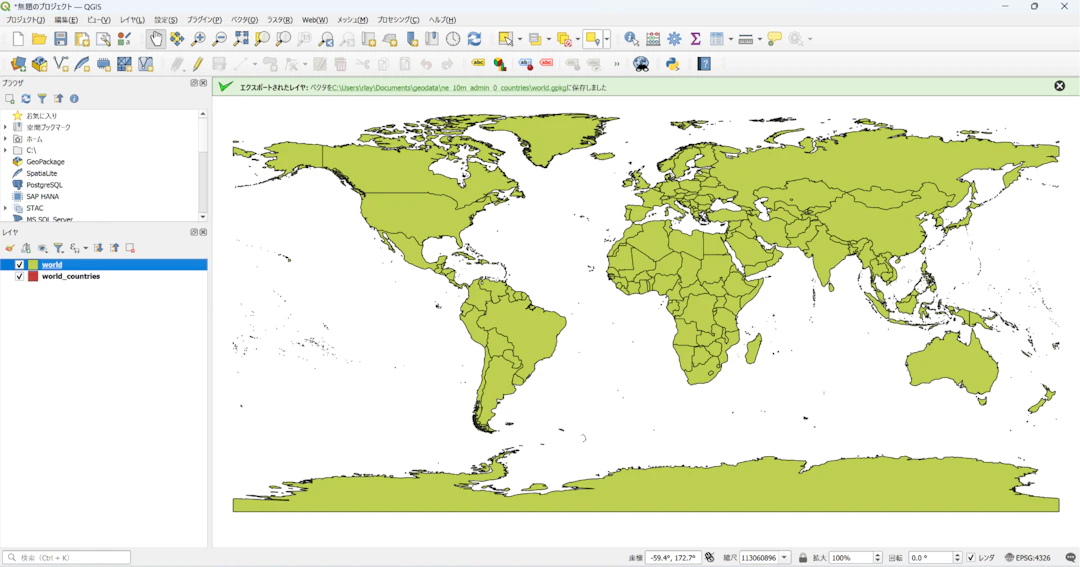Open the attribute table dropdown arrow
The height and width of the screenshot is (567, 1080).
[x=731, y=39]
